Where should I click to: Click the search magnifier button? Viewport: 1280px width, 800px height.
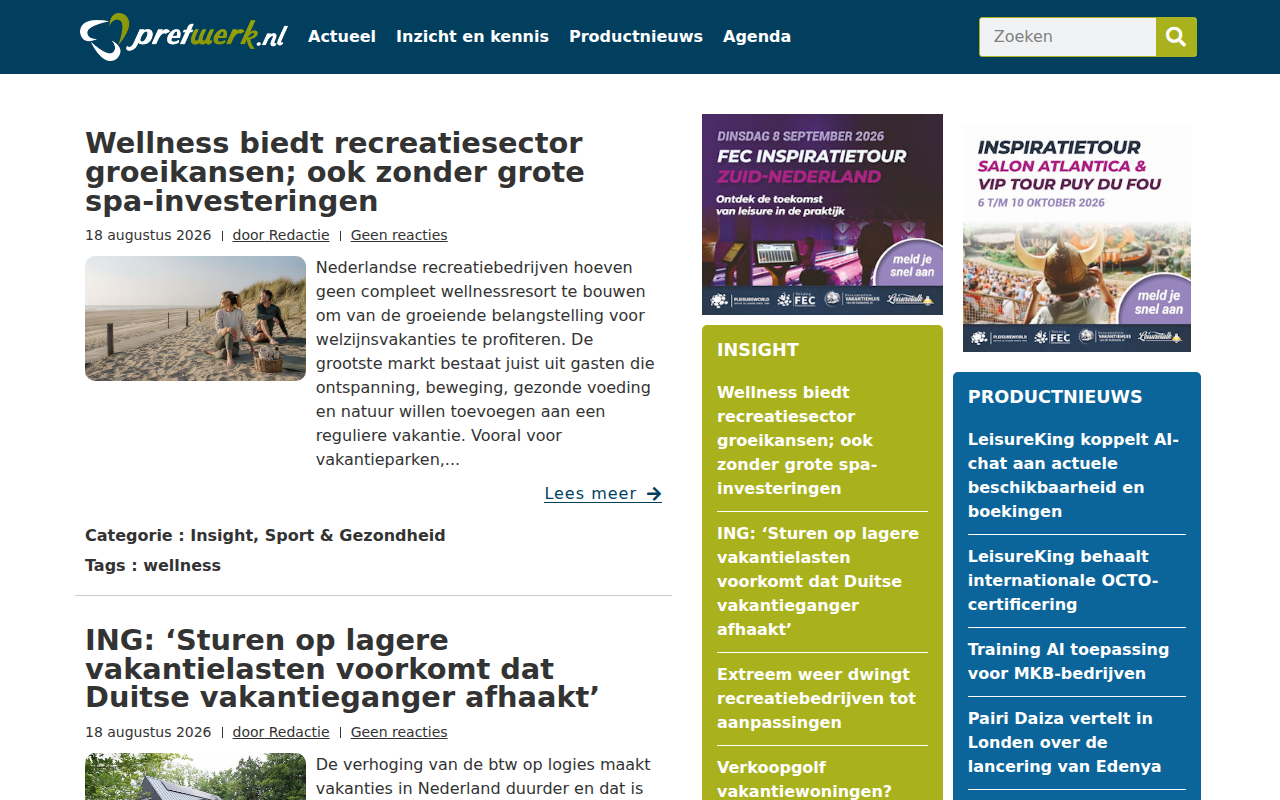[x=1176, y=37]
